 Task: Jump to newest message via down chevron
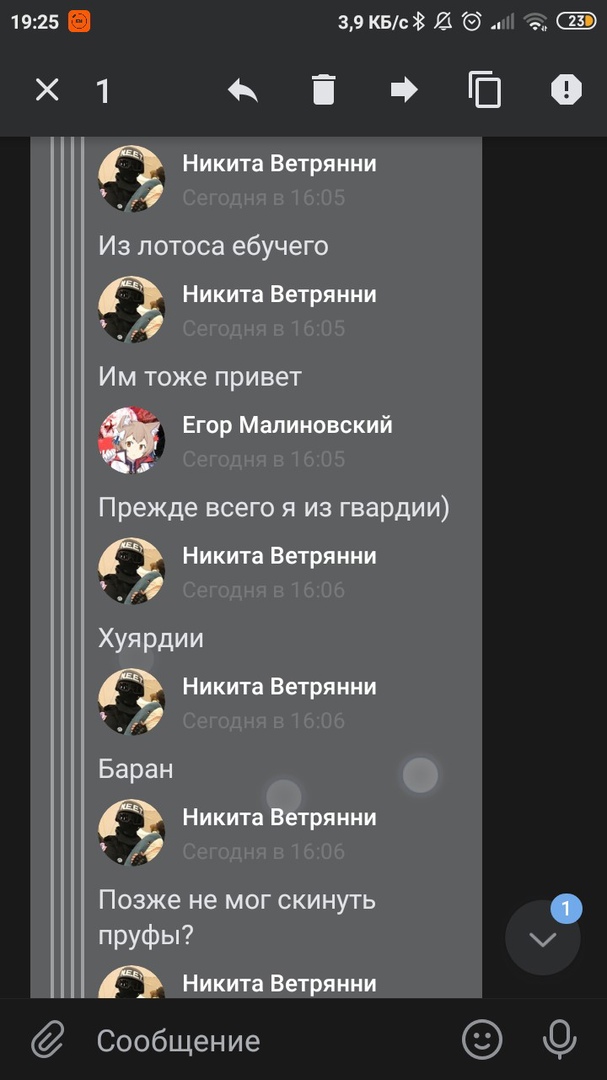pyautogui.click(x=543, y=938)
